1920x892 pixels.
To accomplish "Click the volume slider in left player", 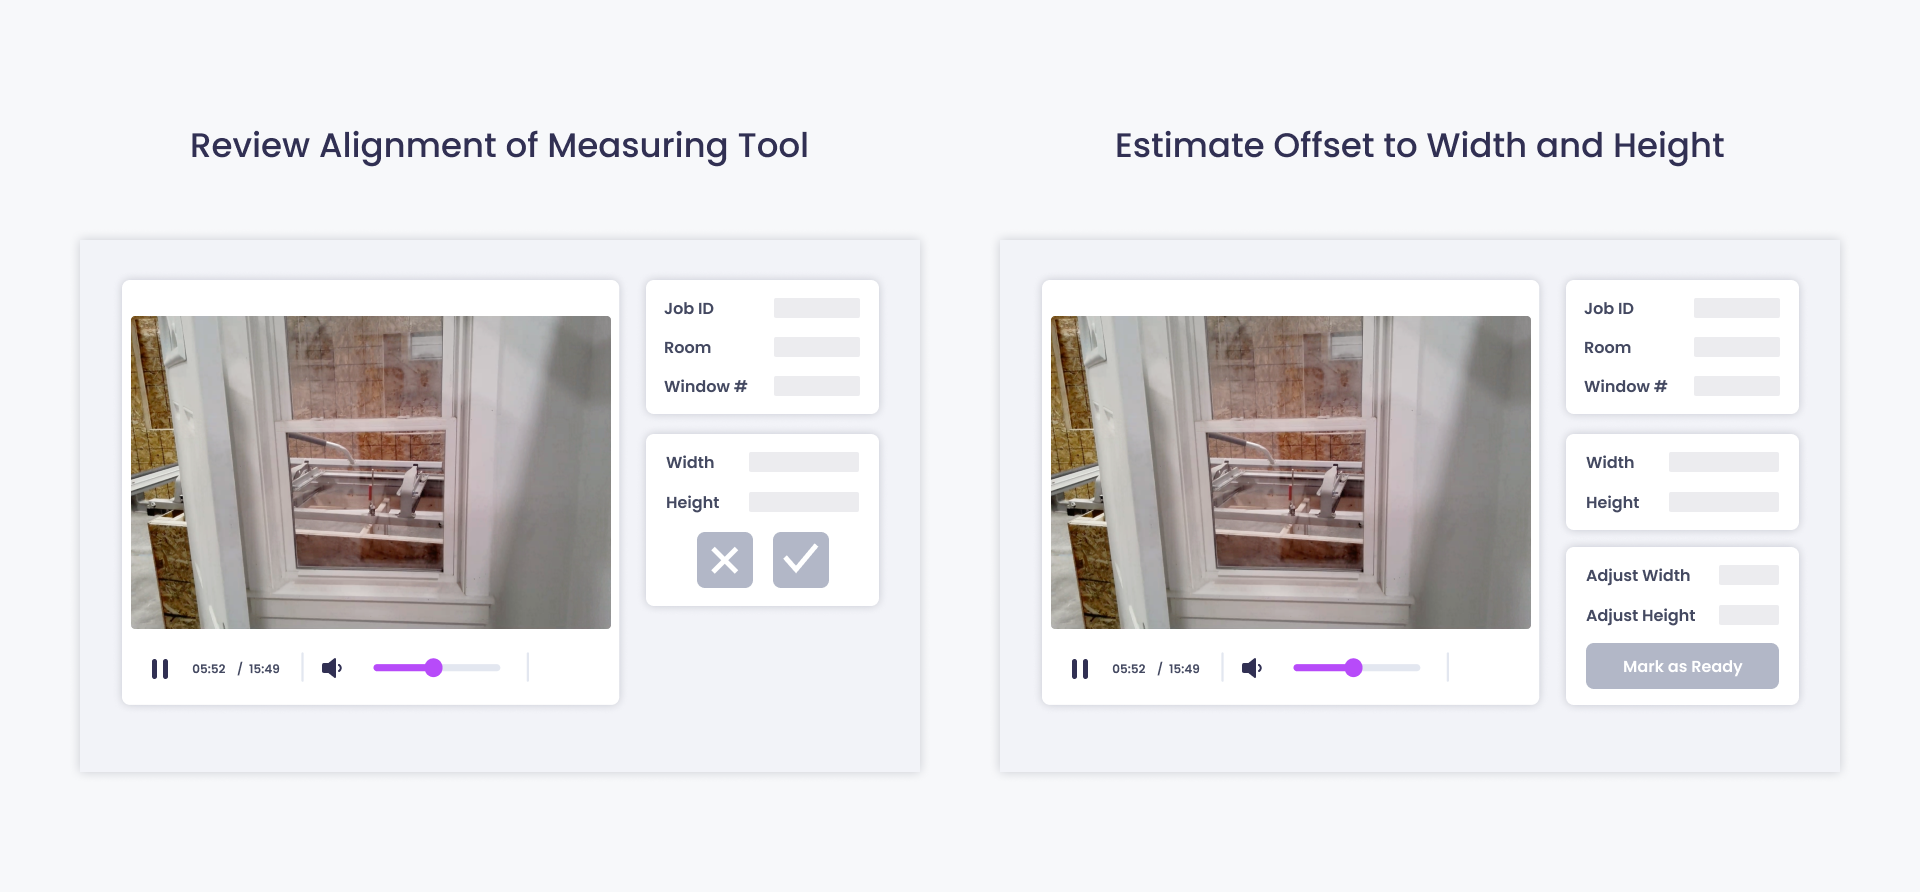I will [436, 668].
